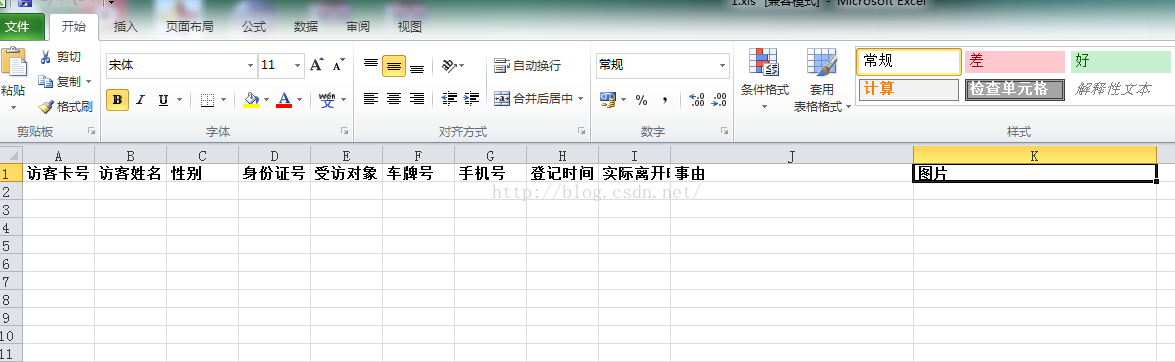This screenshot has width=1175, height=362.
Task: Apply the Normal (常规) cell style
Action: click(909, 61)
